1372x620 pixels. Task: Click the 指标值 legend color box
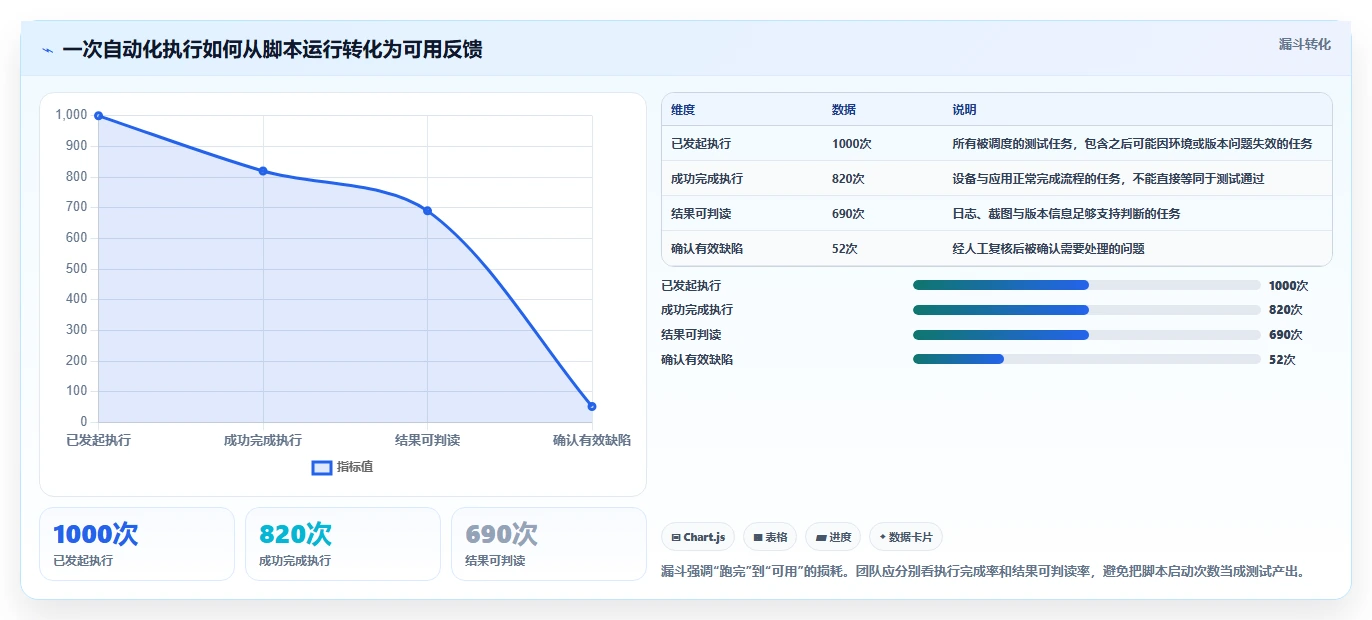(322, 467)
